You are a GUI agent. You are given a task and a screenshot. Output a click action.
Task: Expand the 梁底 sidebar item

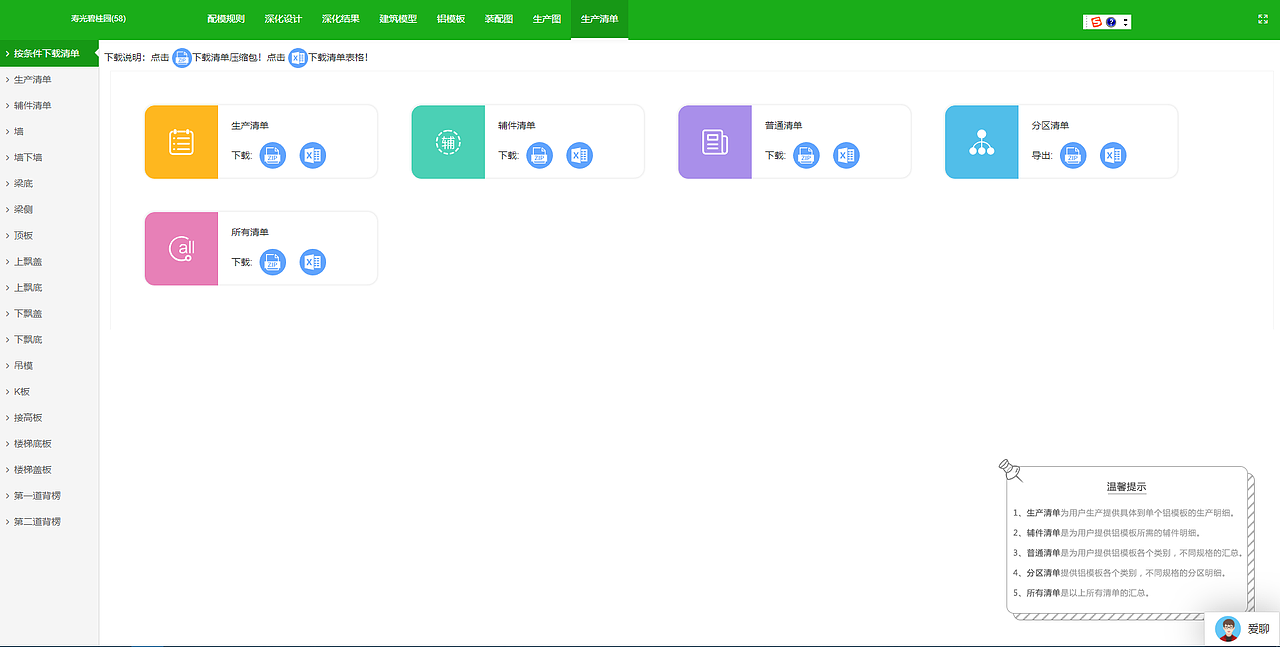[49, 184]
